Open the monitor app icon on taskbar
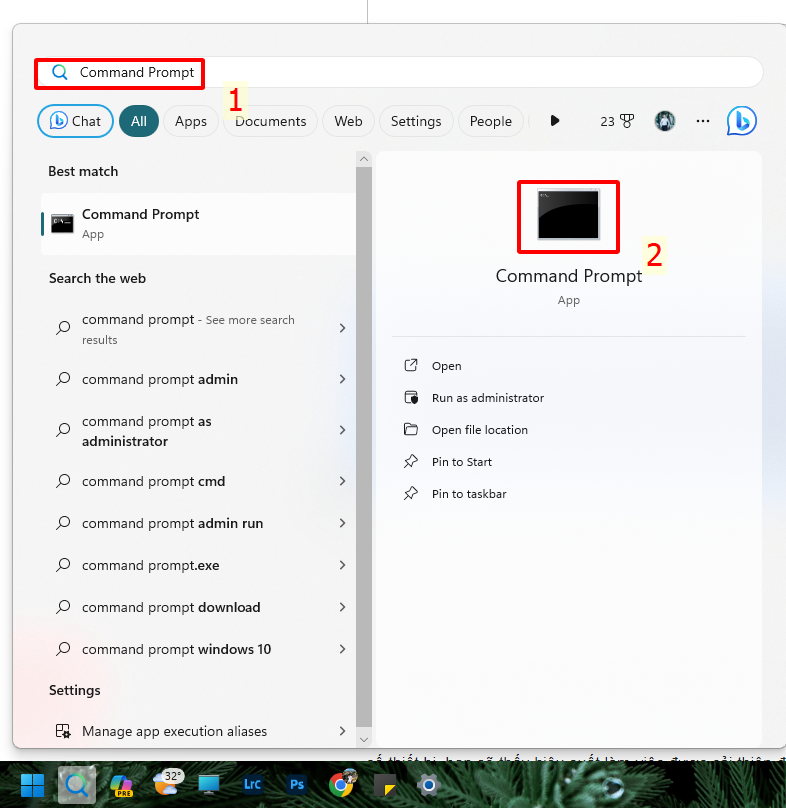 pos(209,784)
